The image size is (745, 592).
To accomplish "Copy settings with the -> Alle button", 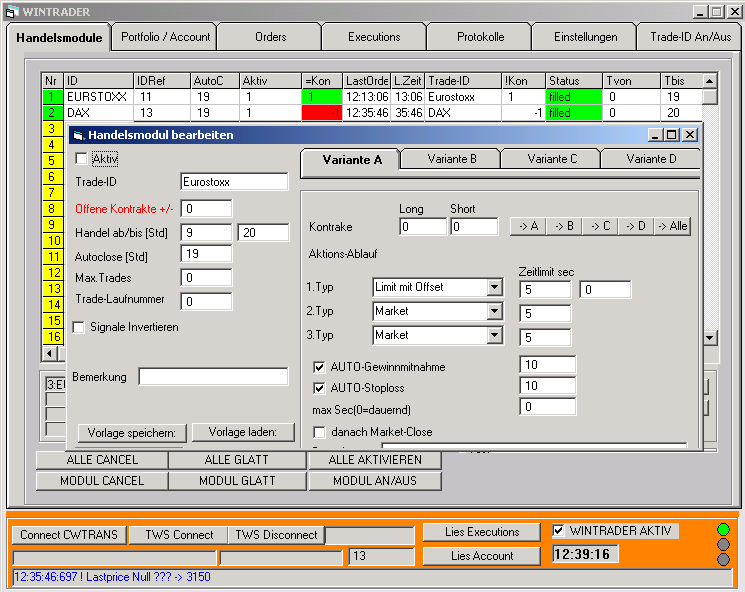I will 673,226.
